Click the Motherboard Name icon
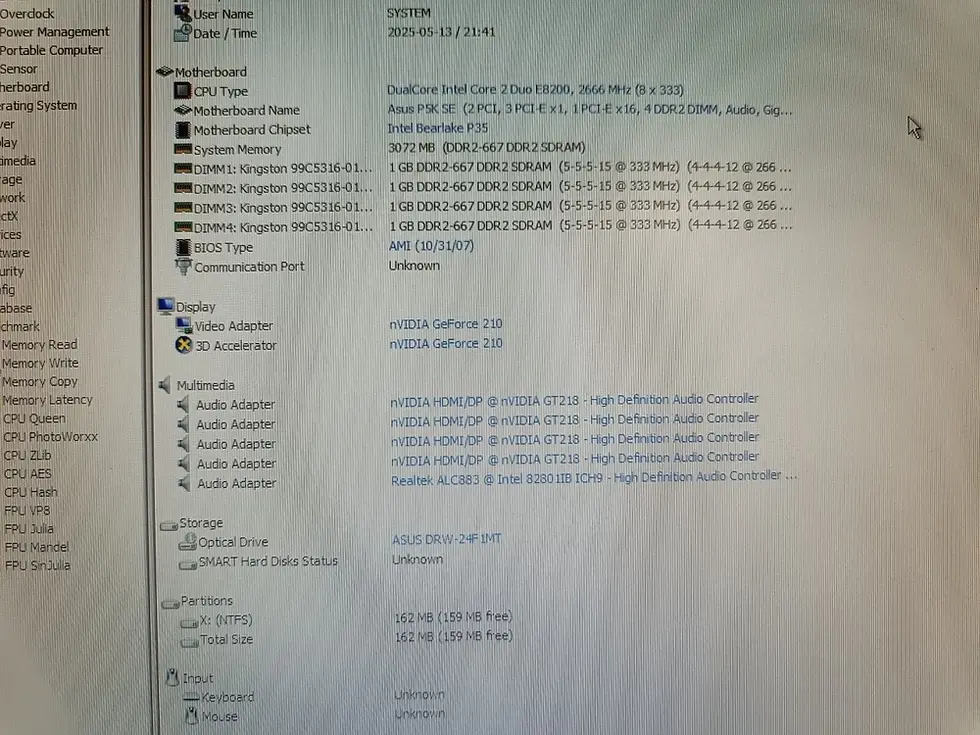Screen dimensions: 980x735 pos(182,110)
